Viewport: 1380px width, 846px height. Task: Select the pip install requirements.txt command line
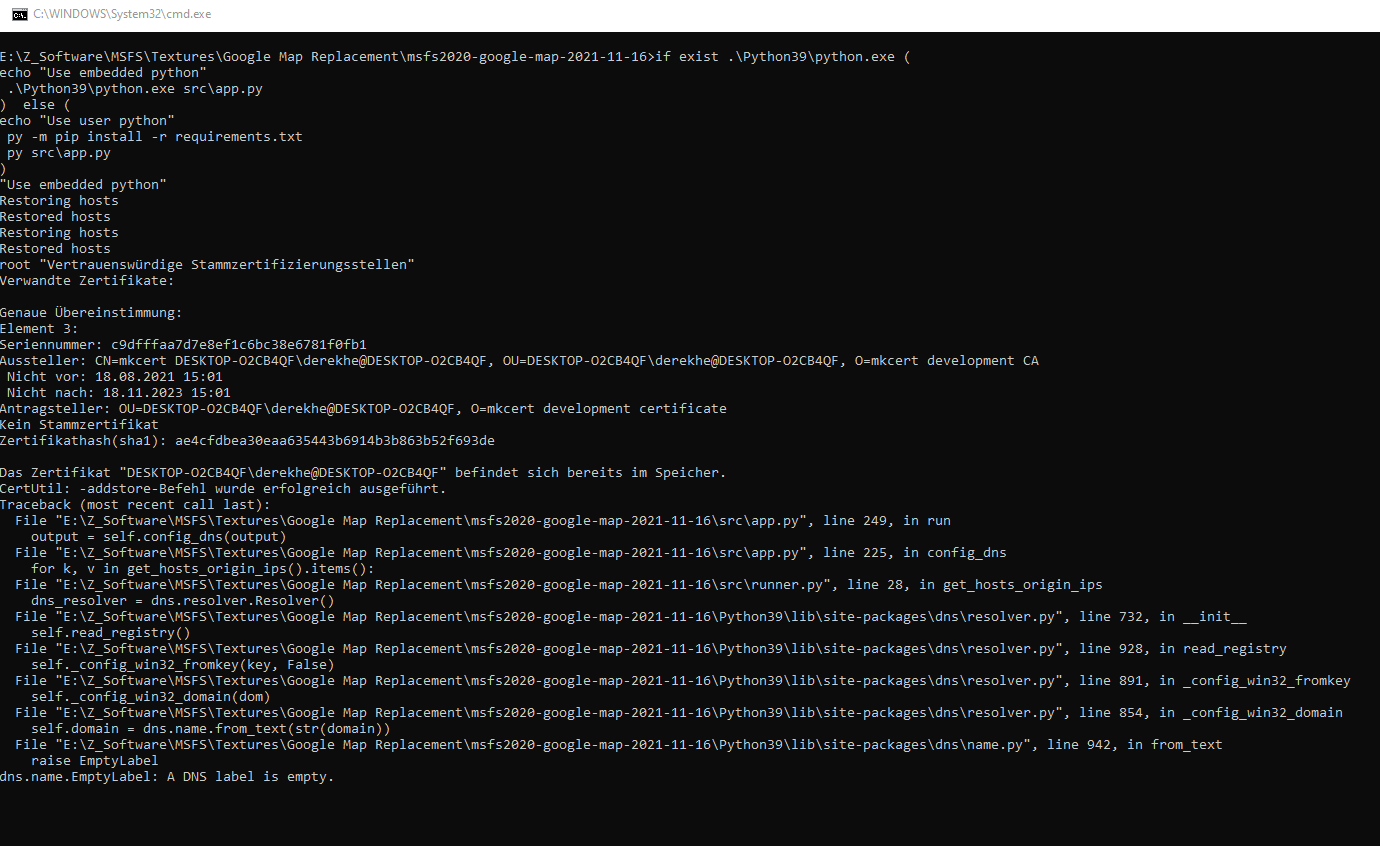coord(152,136)
